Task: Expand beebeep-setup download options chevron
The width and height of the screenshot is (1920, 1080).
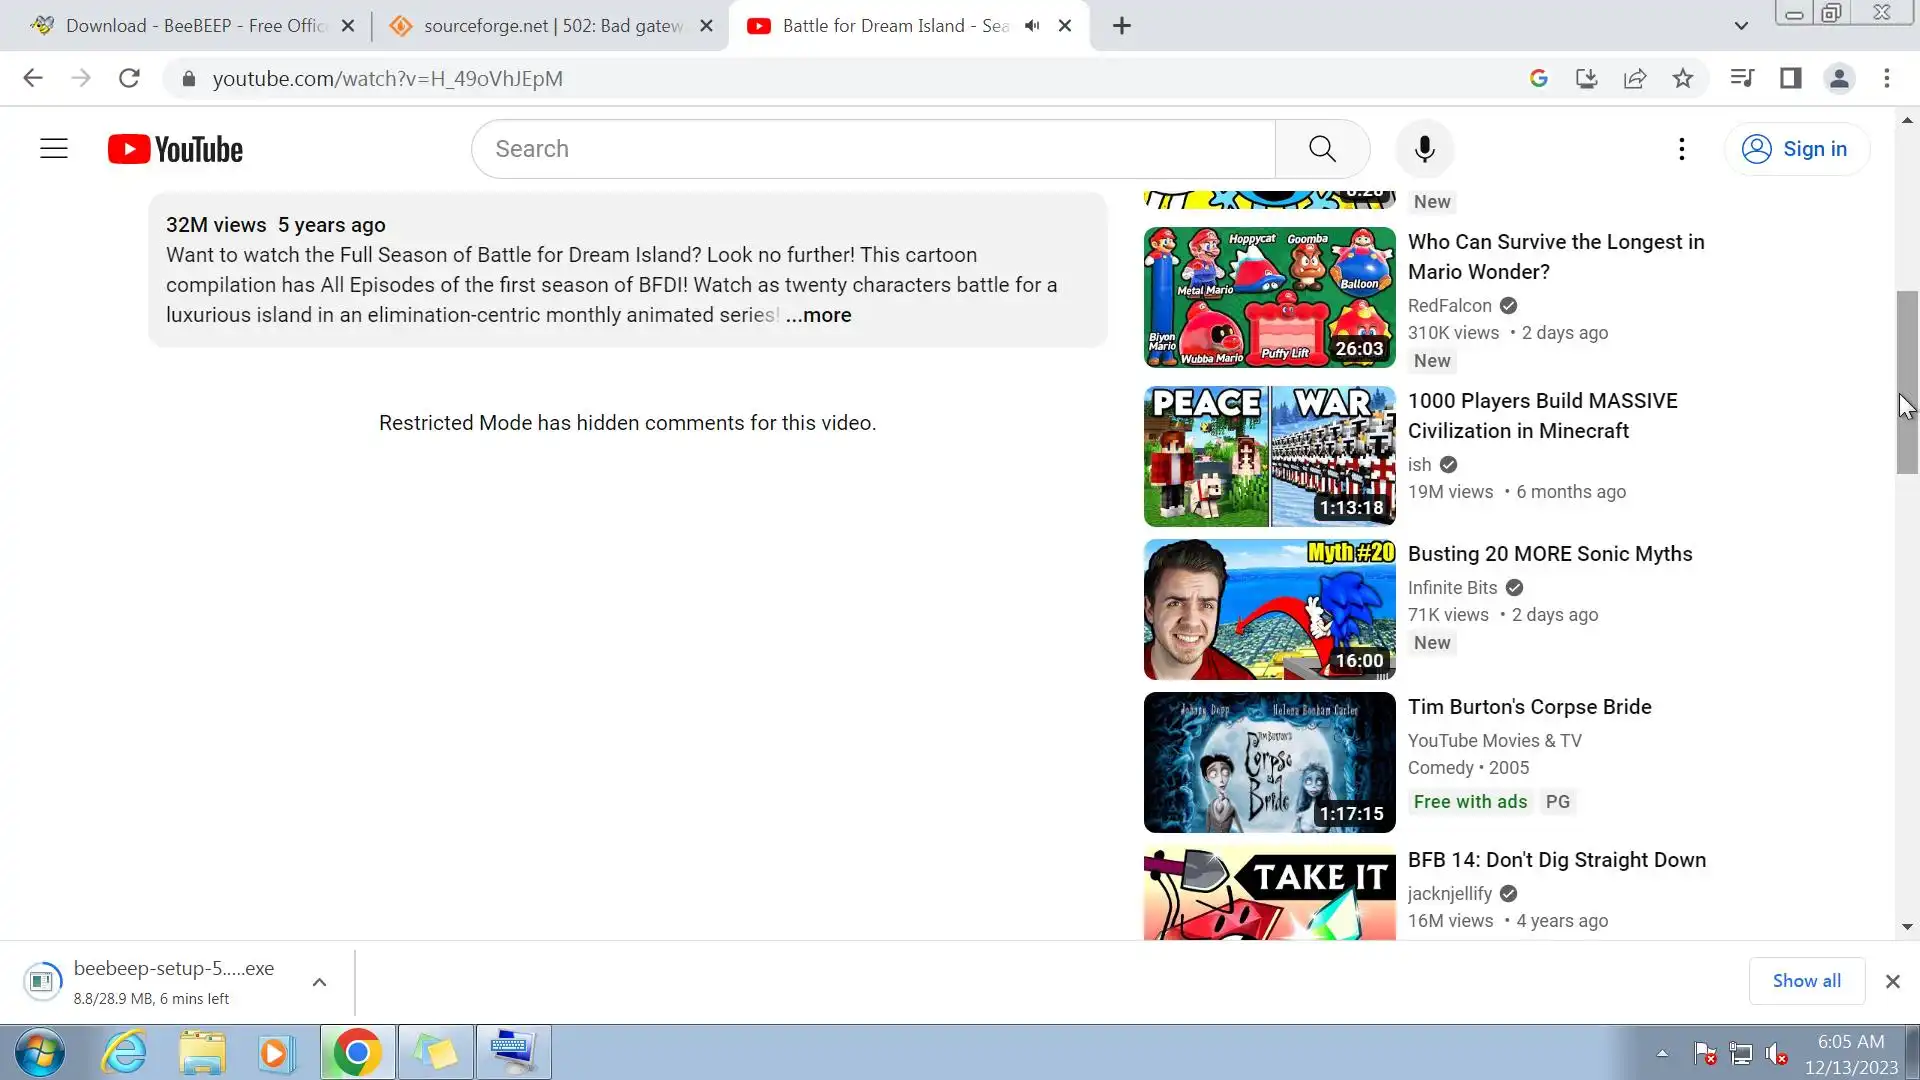Action: [319, 982]
